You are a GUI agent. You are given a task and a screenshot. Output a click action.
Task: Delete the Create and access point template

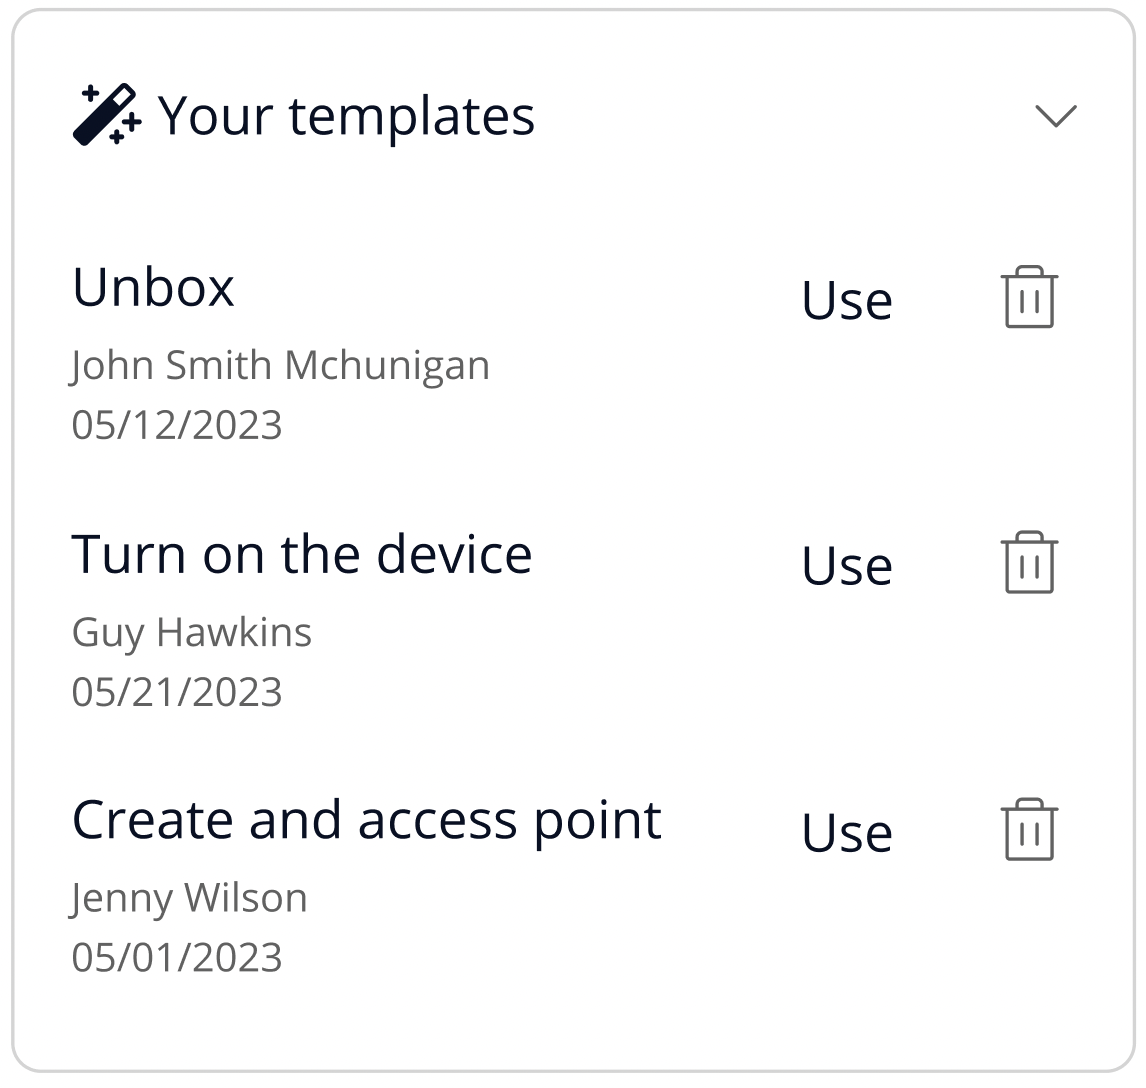1029,830
